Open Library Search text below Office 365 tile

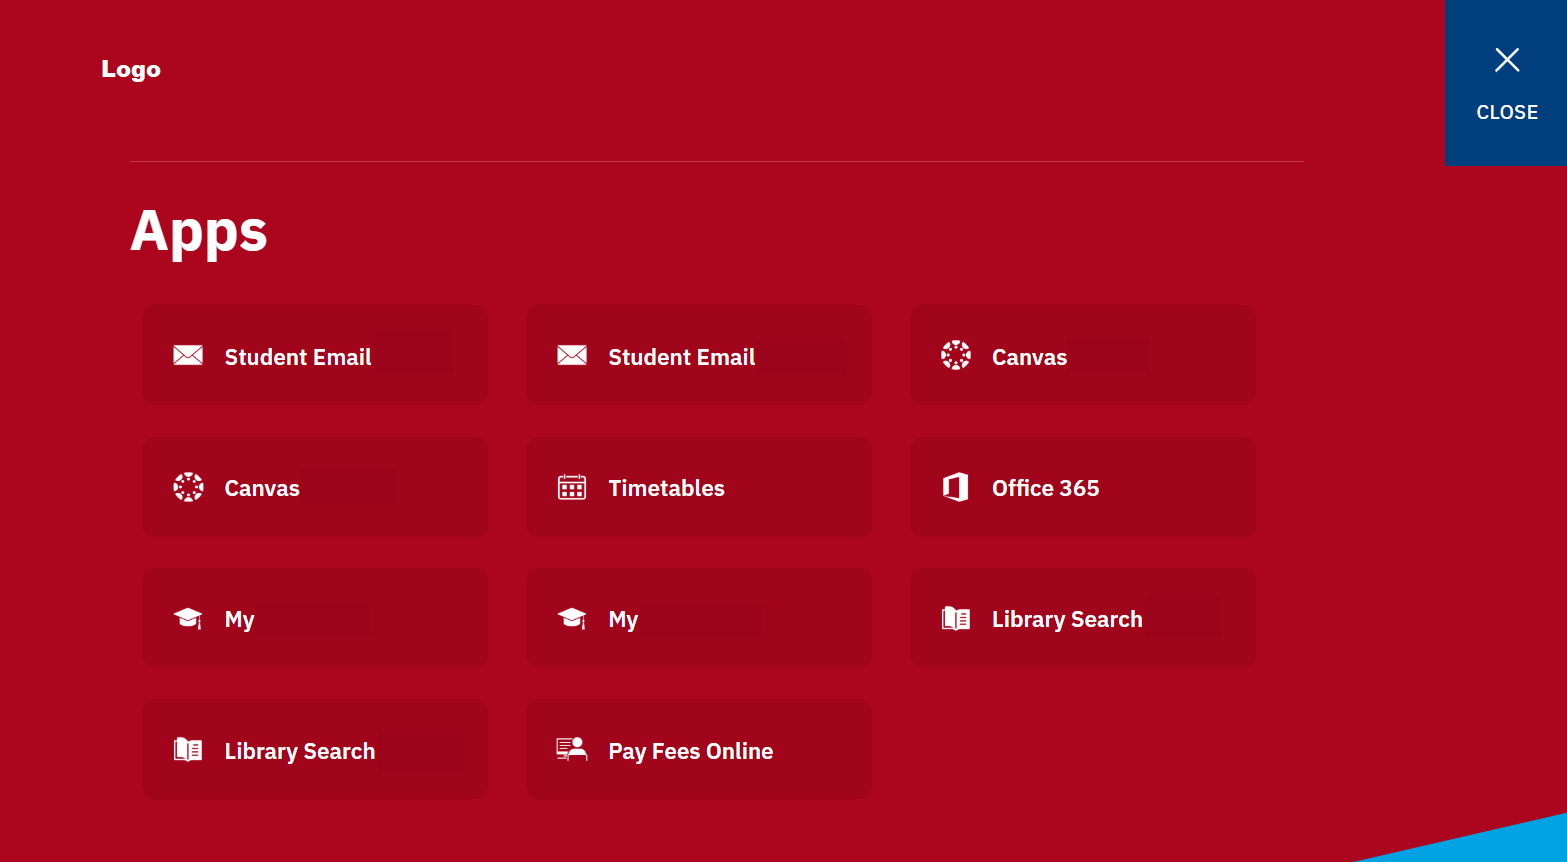click(x=1067, y=619)
